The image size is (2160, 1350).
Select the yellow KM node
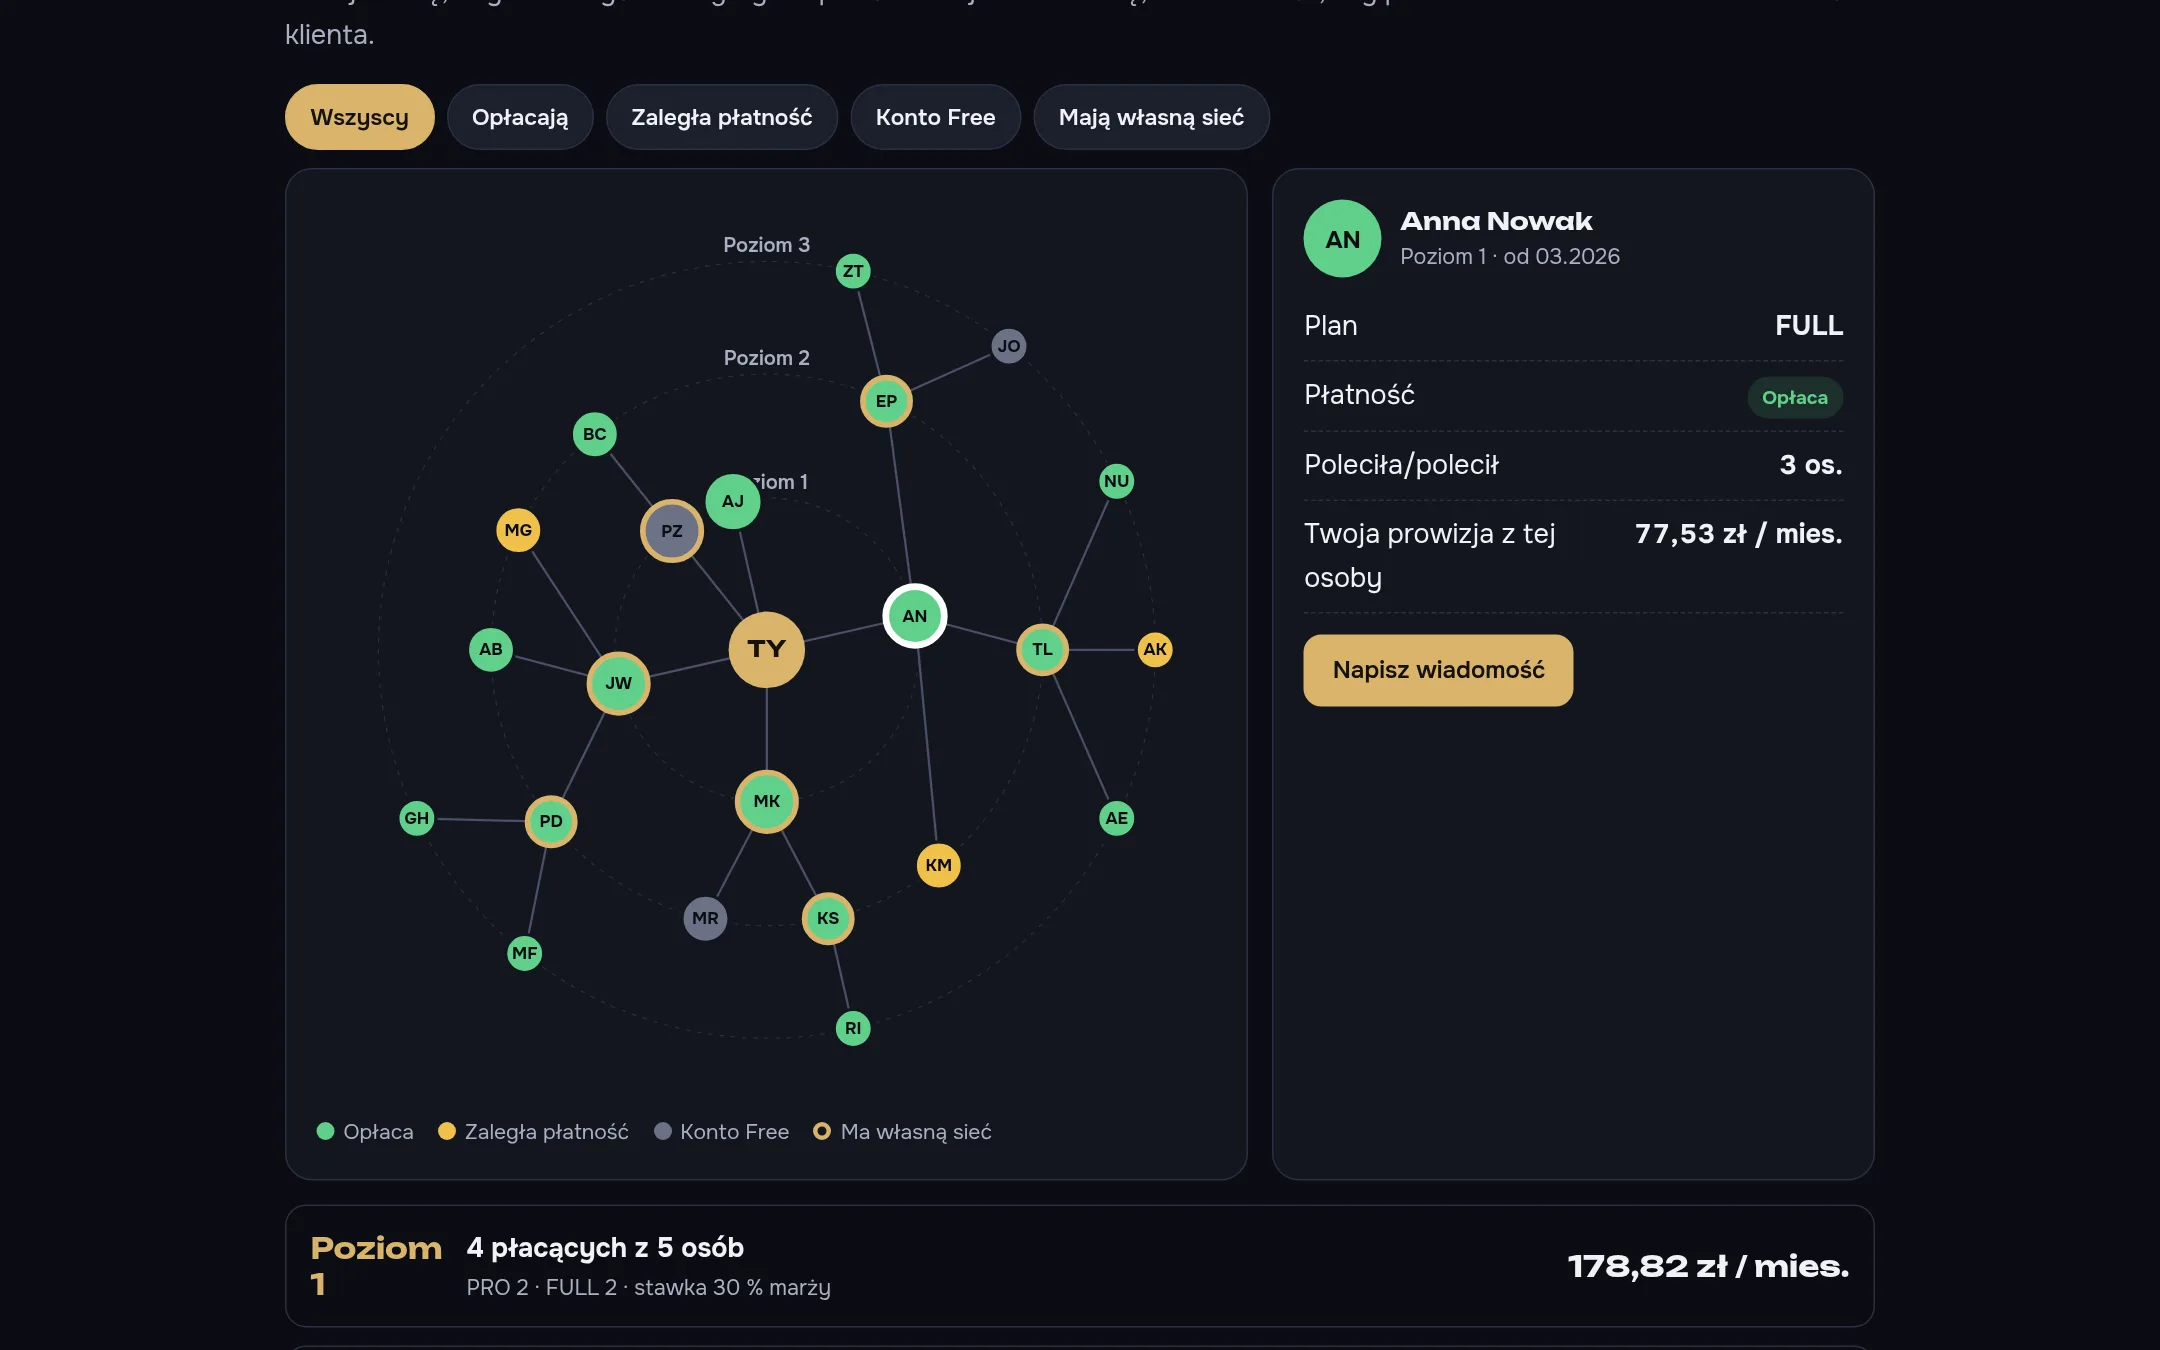pos(938,865)
